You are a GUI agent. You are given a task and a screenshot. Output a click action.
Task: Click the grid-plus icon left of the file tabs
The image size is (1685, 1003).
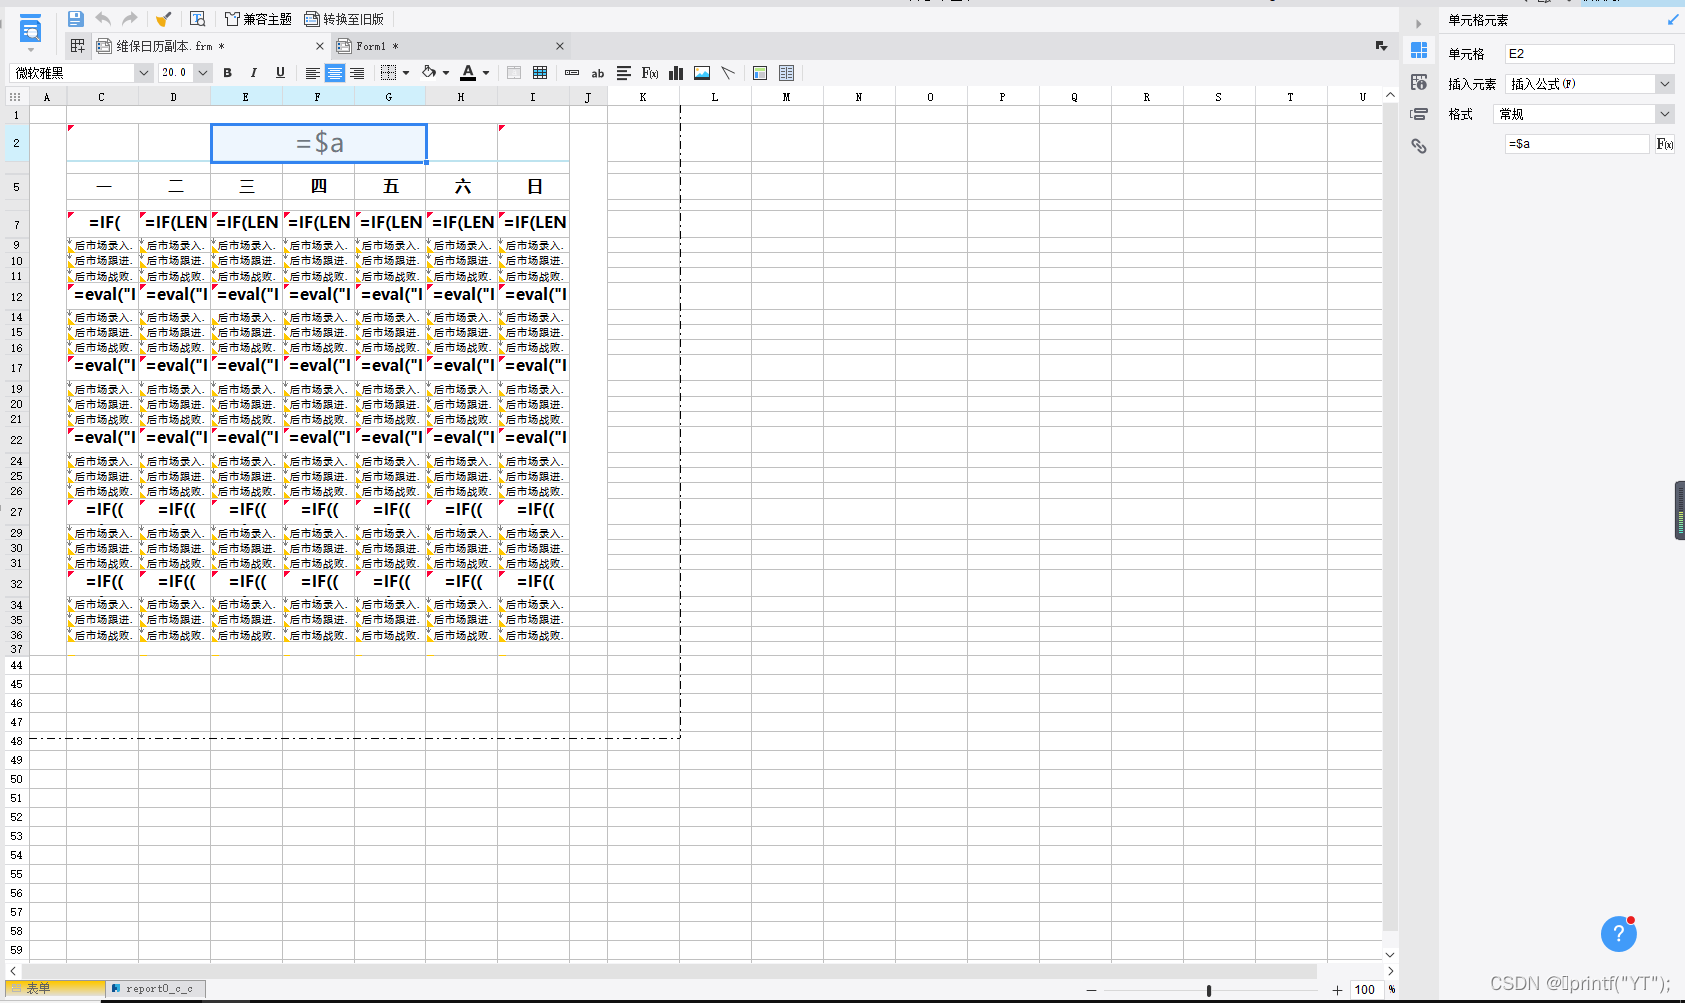78,46
